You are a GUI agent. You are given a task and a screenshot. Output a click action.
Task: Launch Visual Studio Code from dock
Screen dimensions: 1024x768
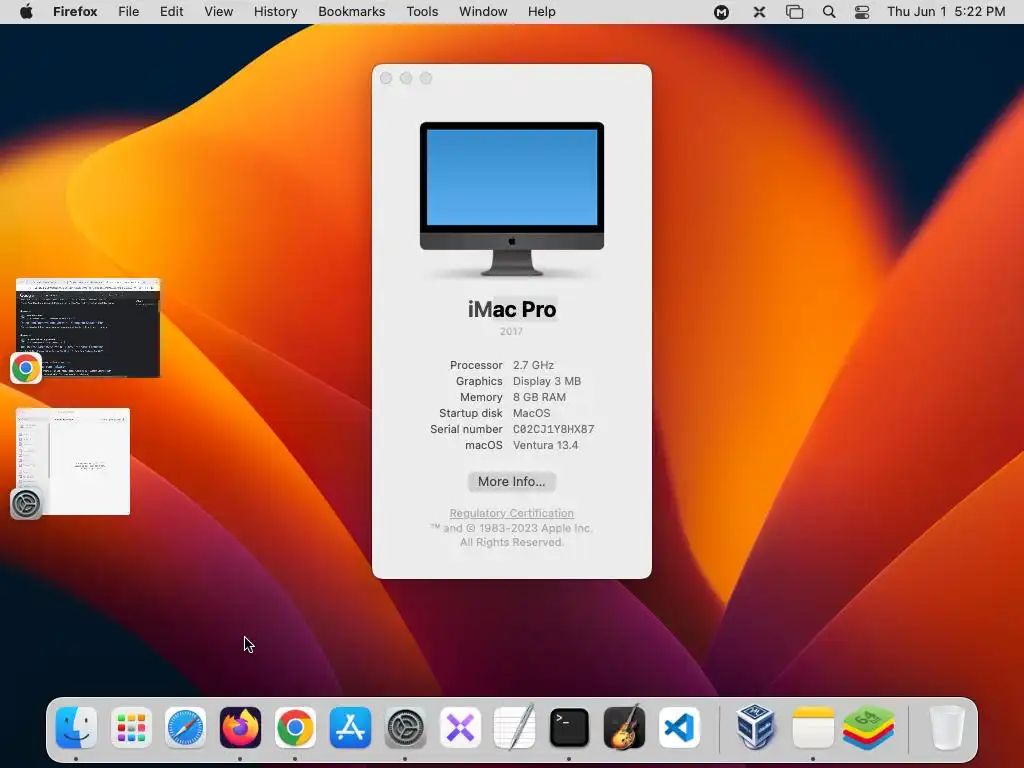[x=679, y=727]
